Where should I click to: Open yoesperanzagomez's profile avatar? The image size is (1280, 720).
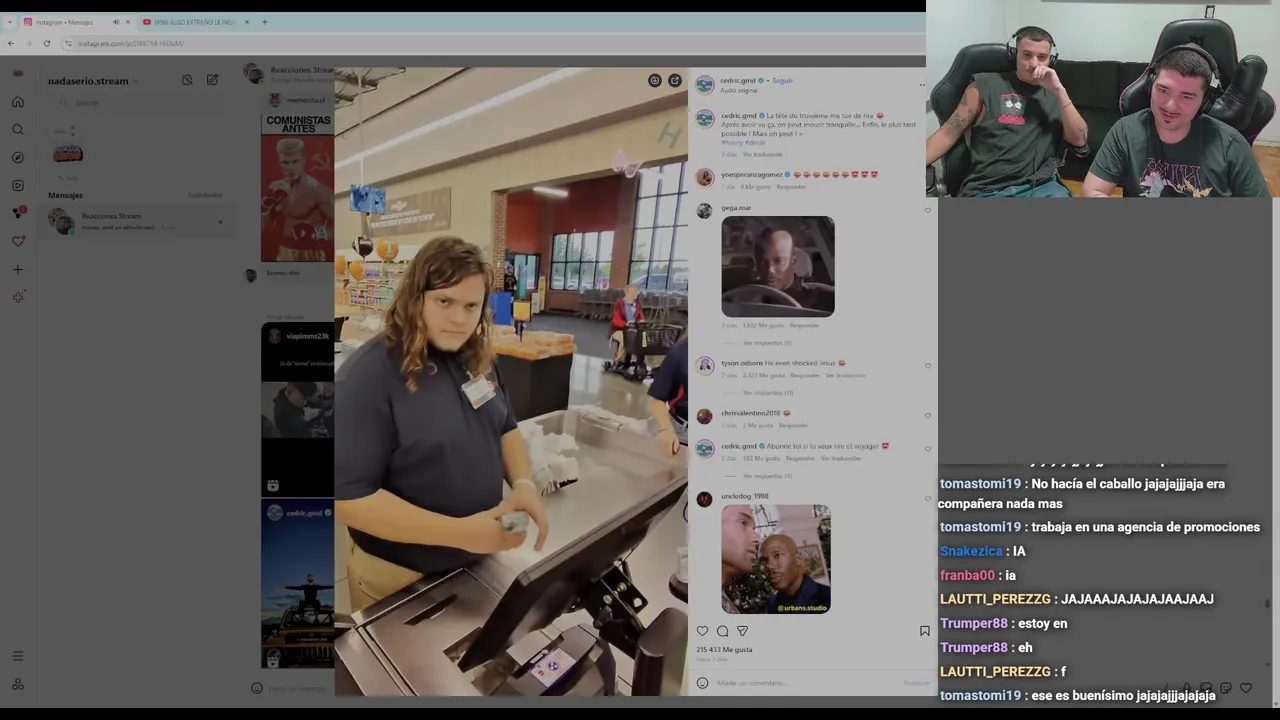705,178
